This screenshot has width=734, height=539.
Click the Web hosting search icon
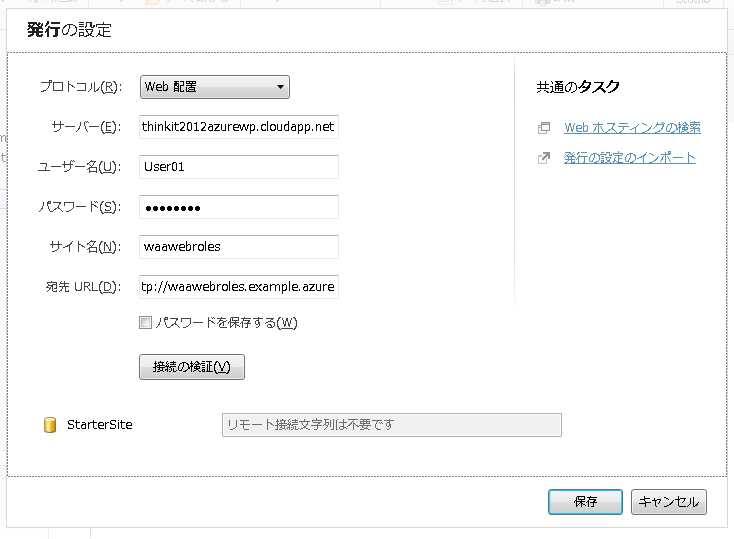pyautogui.click(x=544, y=128)
